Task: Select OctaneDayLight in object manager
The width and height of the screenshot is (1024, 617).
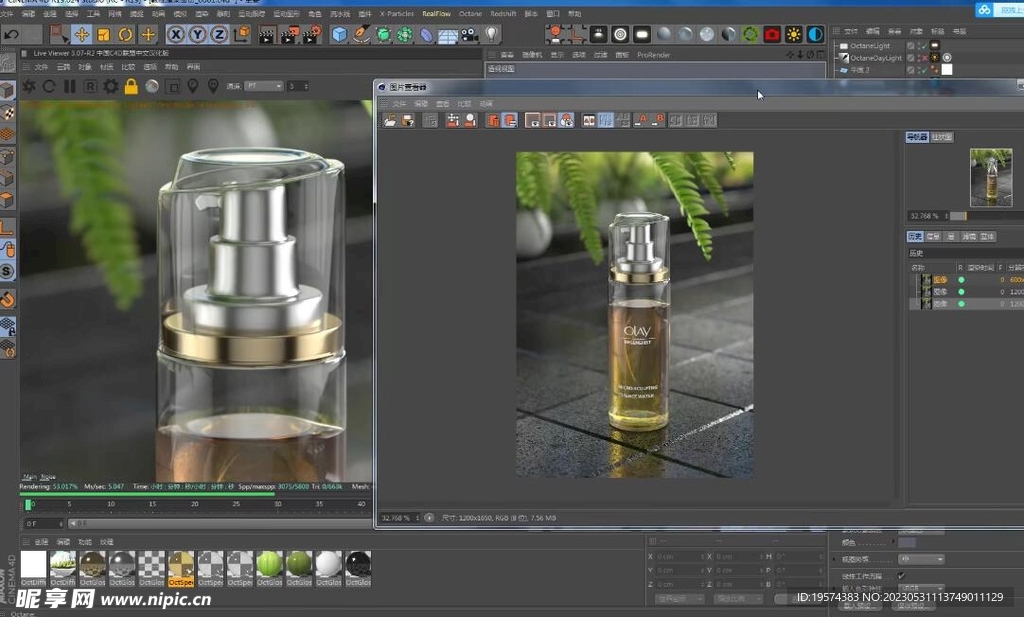Action: click(876, 57)
